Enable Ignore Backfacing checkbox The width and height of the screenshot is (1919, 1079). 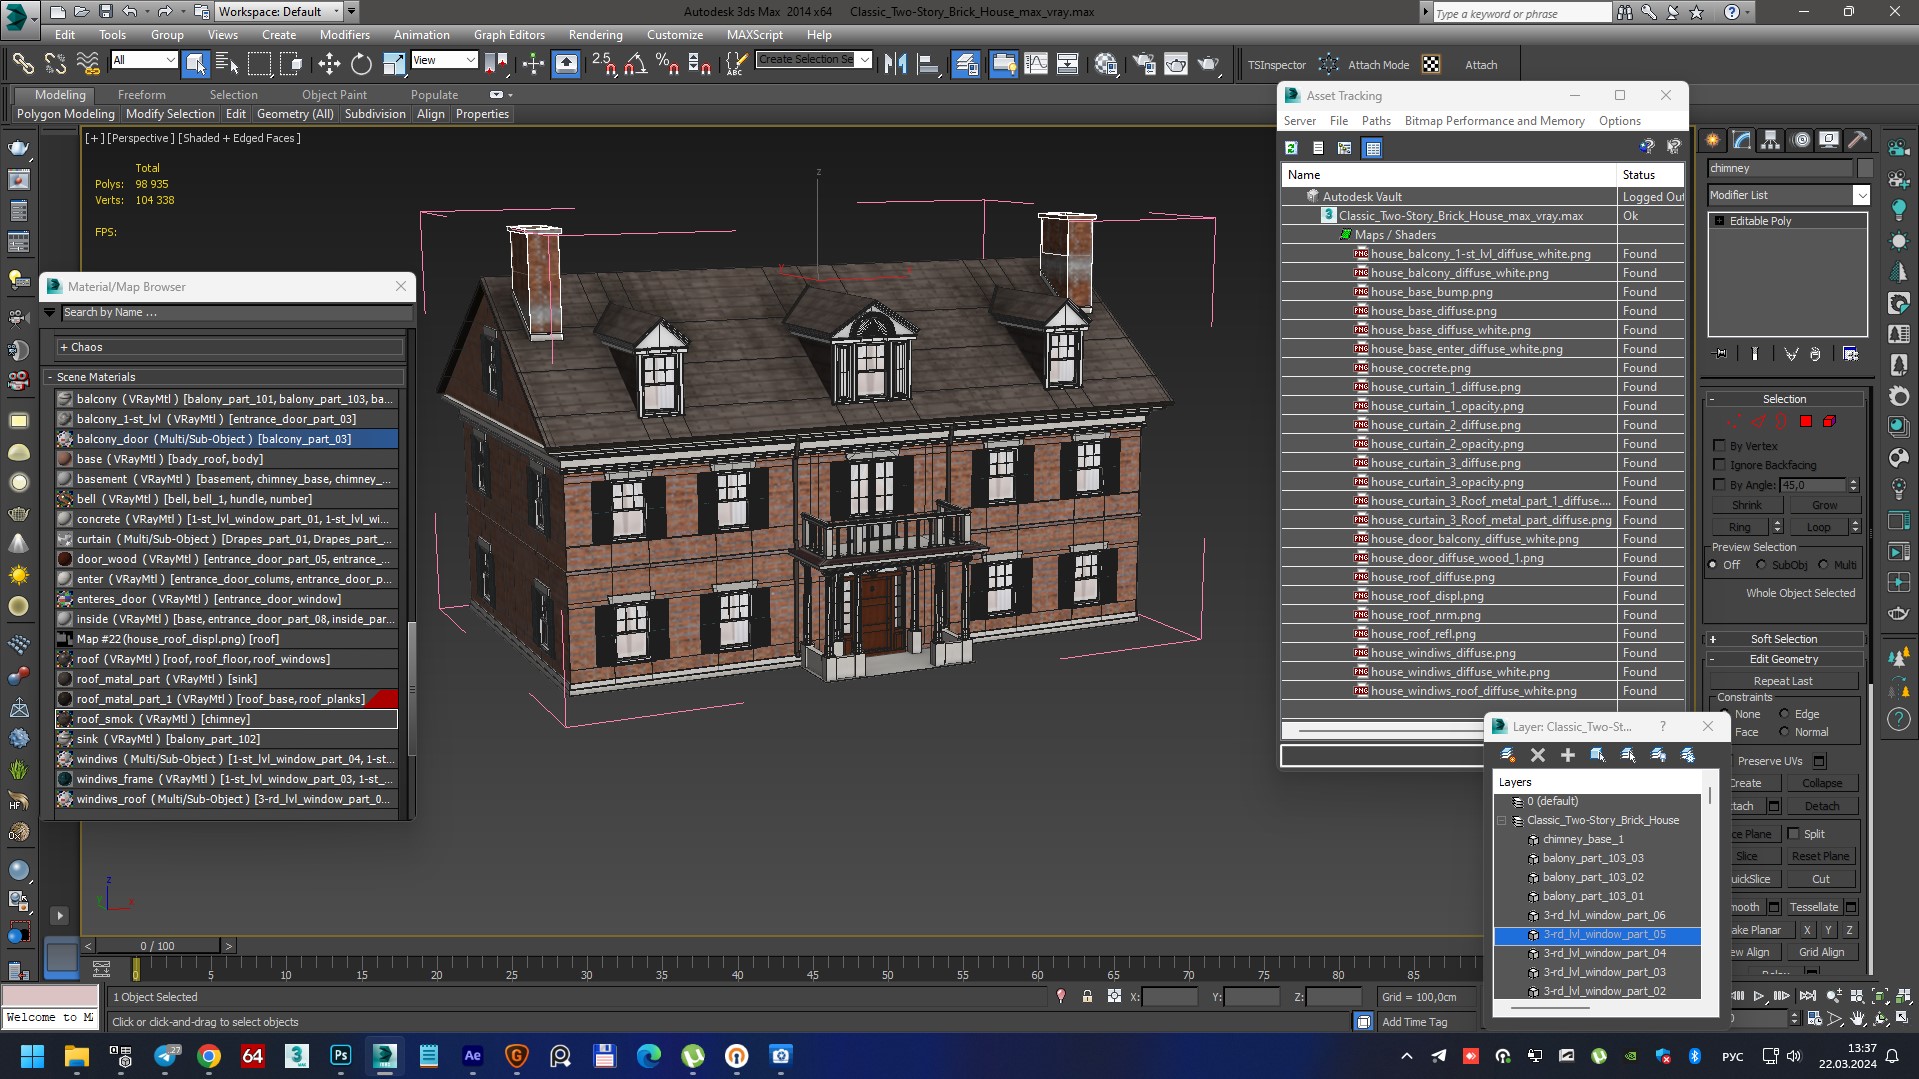tap(1720, 465)
